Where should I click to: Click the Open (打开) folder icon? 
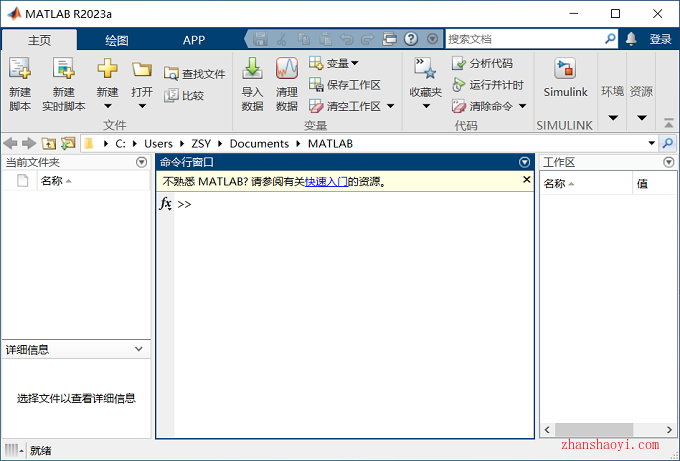(142, 69)
